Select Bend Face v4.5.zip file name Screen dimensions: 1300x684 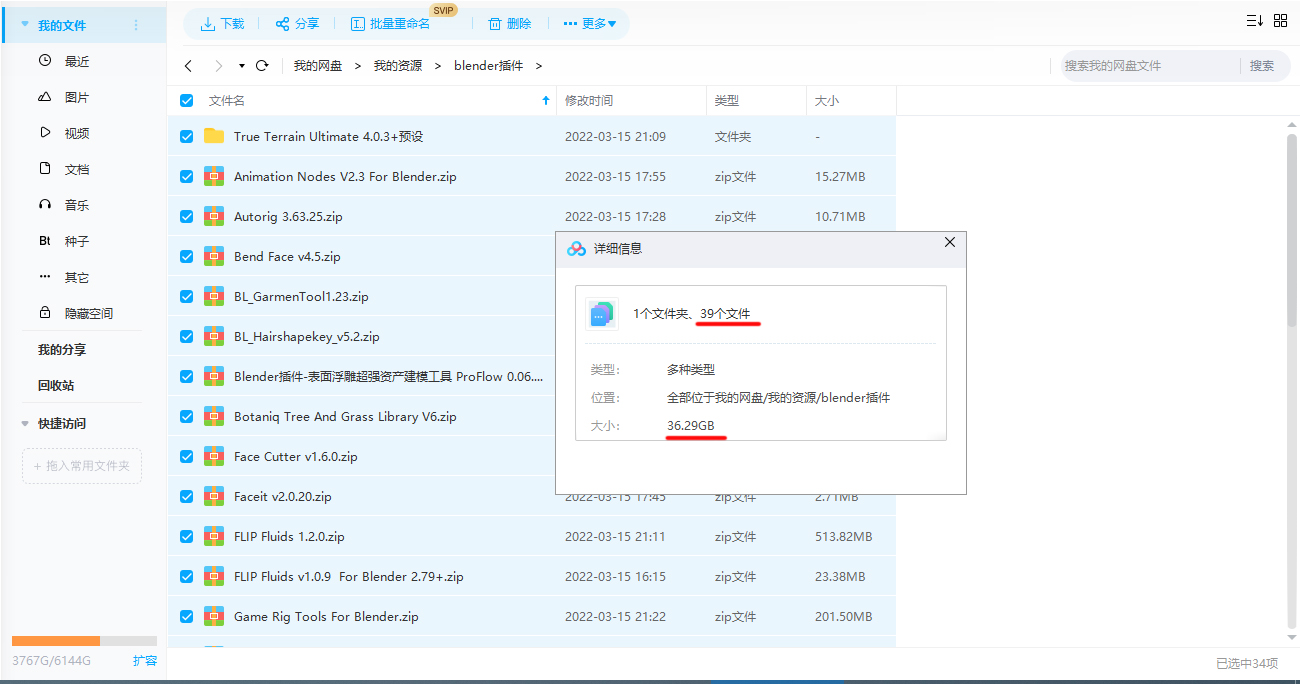pyautogui.click(x=287, y=257)
